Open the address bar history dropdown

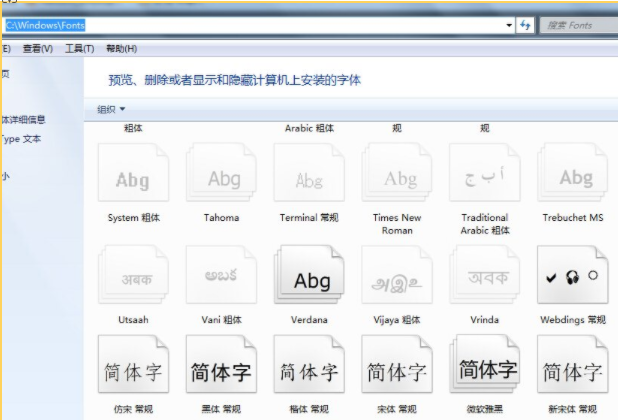tap(509, 26)
